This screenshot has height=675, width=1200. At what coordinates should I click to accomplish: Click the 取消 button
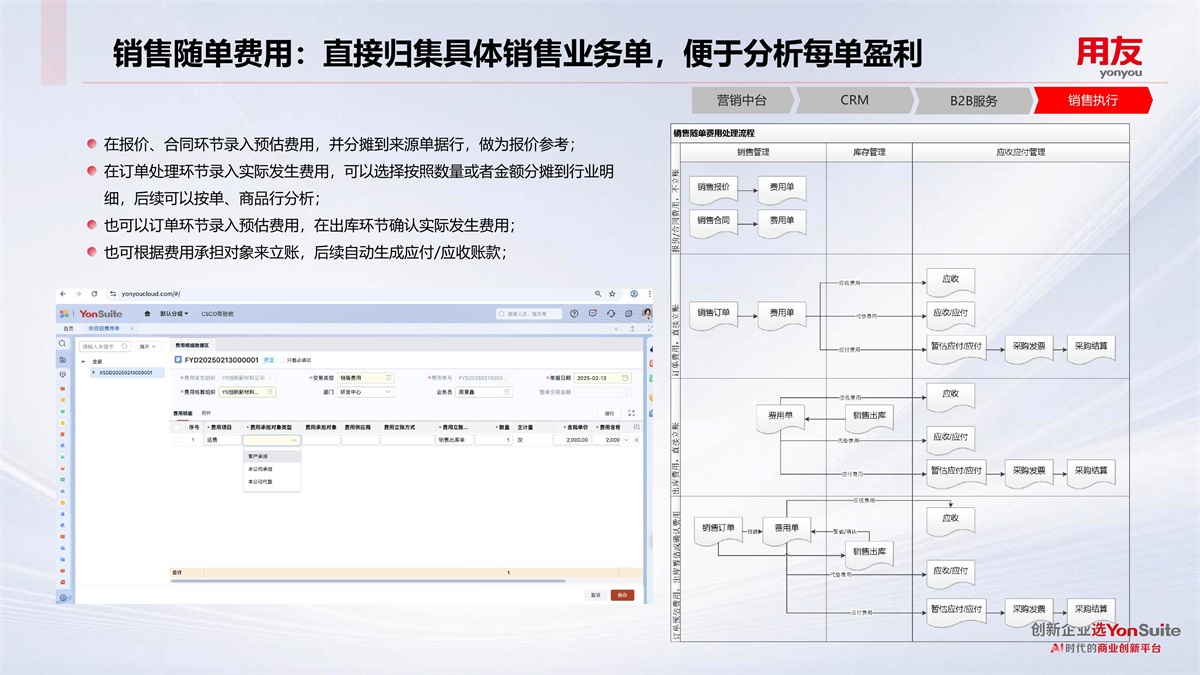tap(595, 595)
